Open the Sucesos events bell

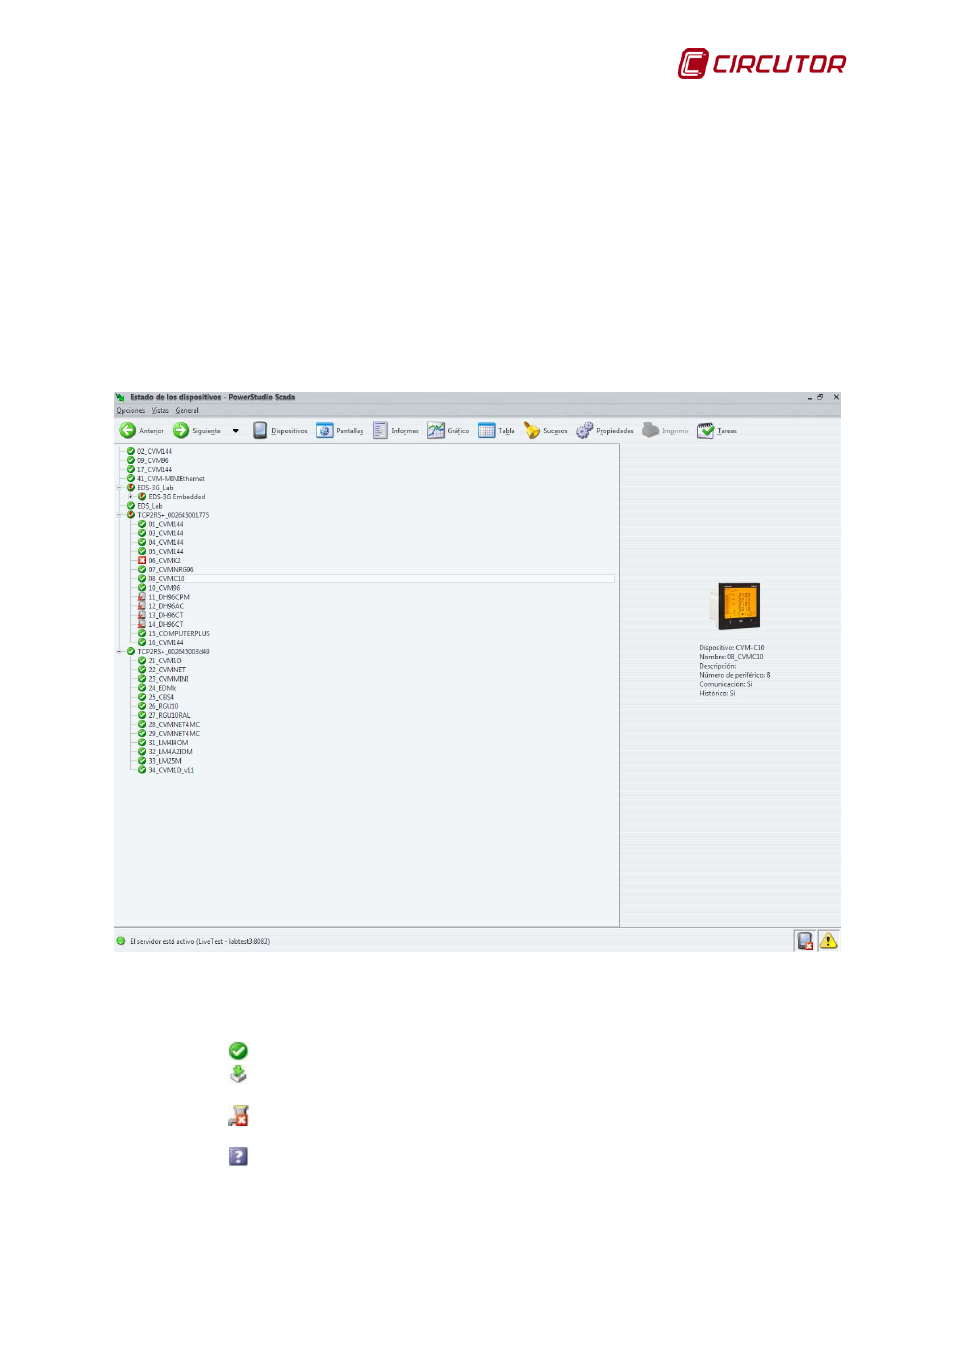pyautogui.click(x=545, y=431)
